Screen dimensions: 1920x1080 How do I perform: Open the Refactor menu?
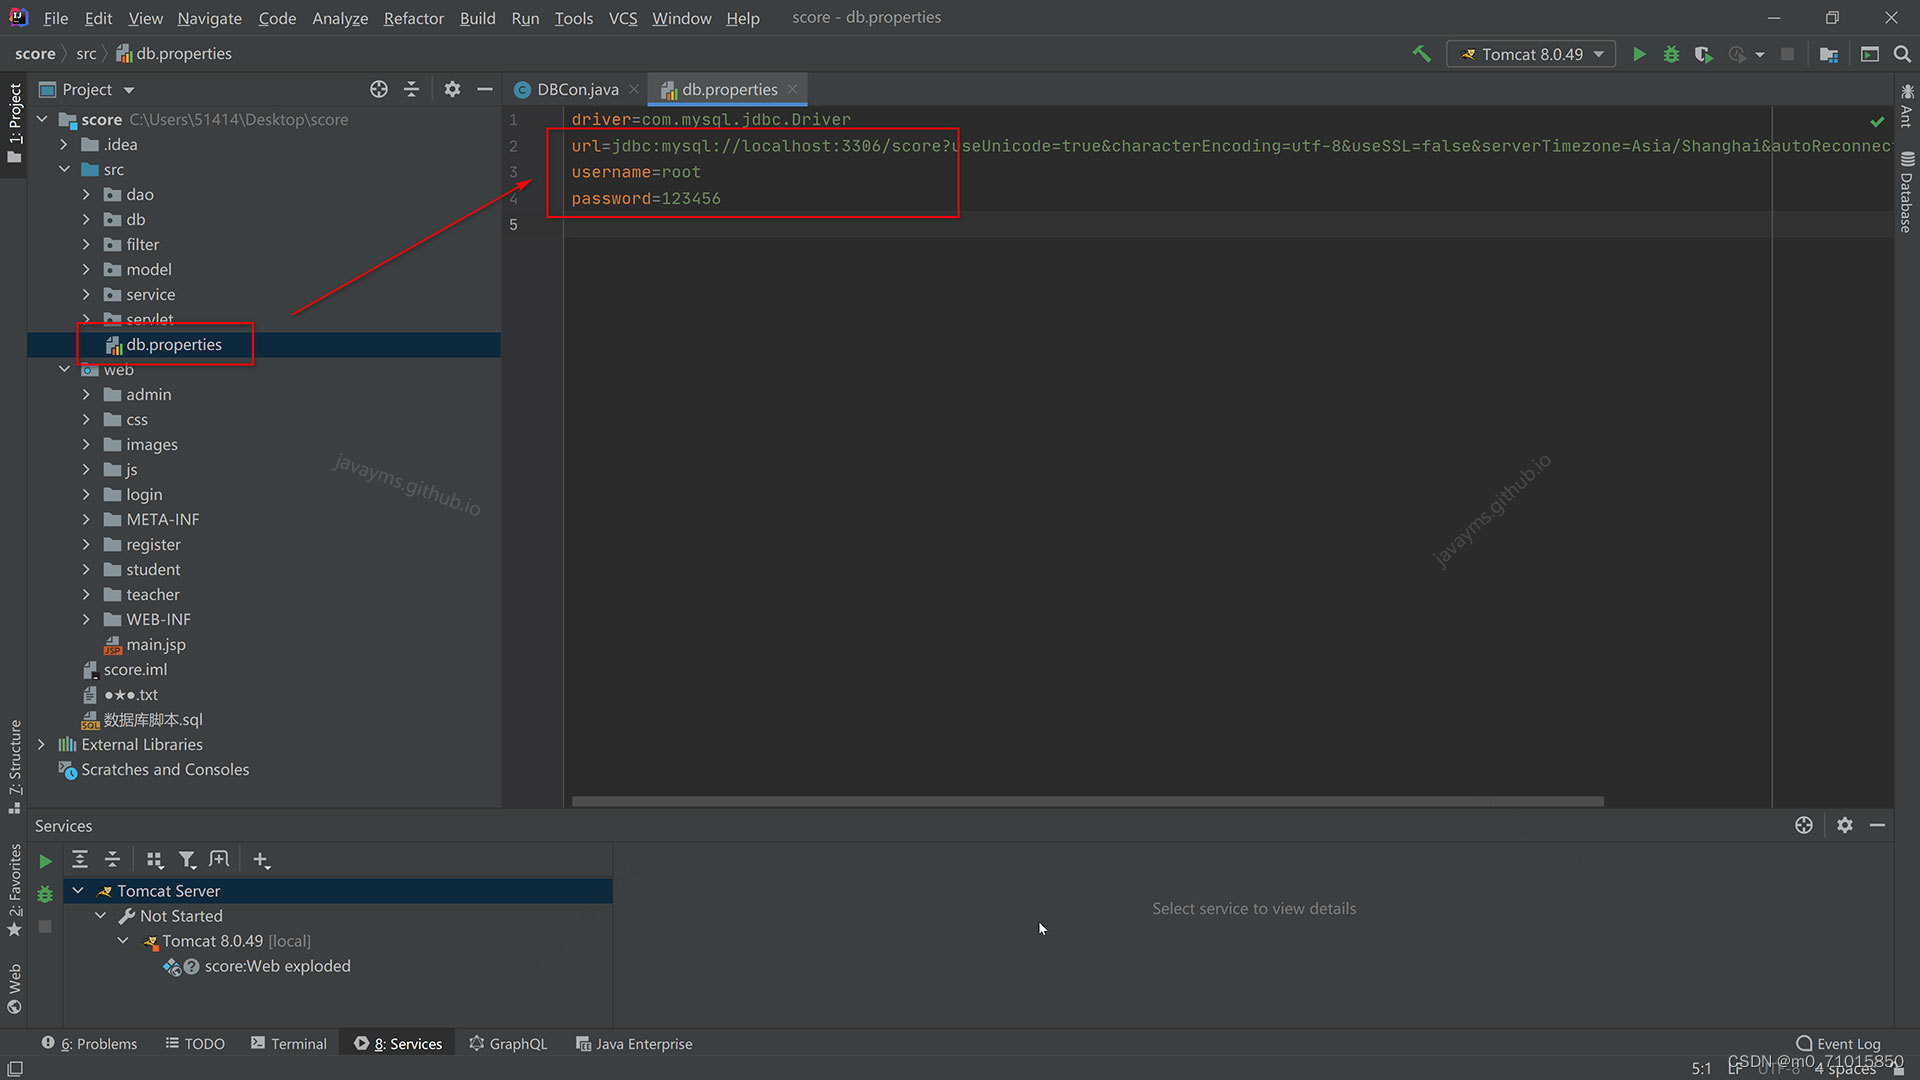413,18
